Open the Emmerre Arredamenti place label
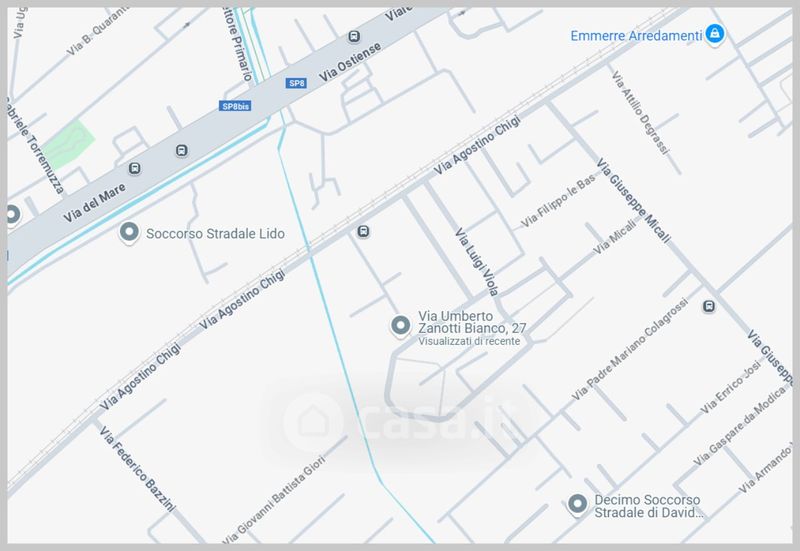This screenshot has width=800, height=551. 636,36
